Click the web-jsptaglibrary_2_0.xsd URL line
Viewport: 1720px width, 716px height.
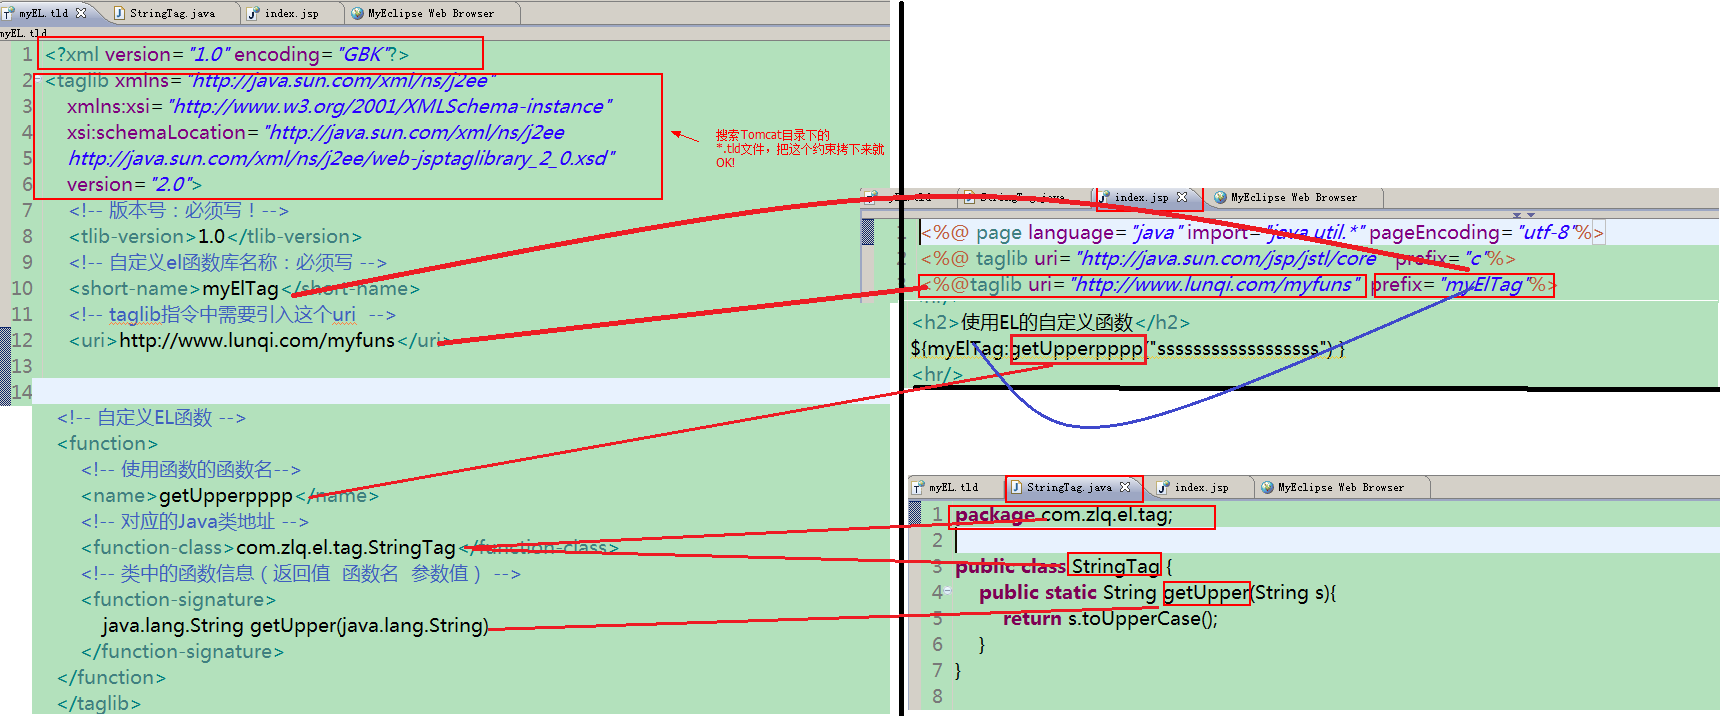click(x=341, y=158)
